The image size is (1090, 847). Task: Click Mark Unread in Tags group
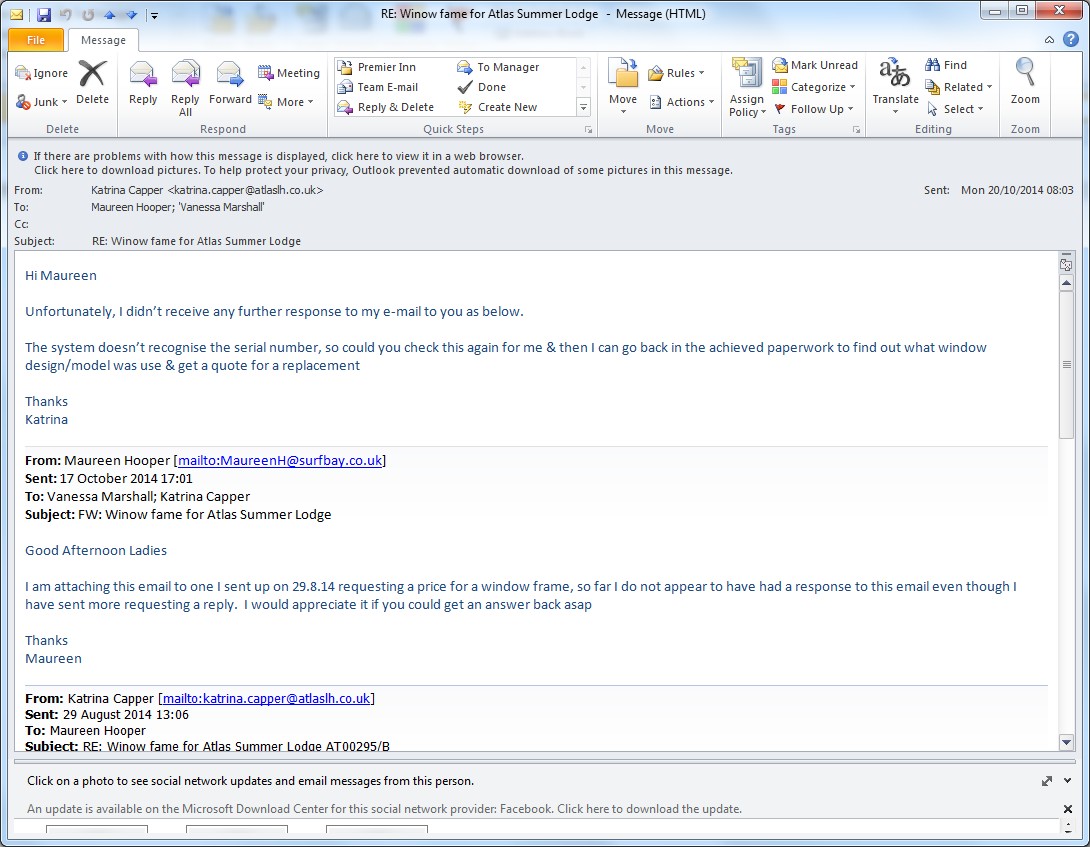click(x=815, y=65)
